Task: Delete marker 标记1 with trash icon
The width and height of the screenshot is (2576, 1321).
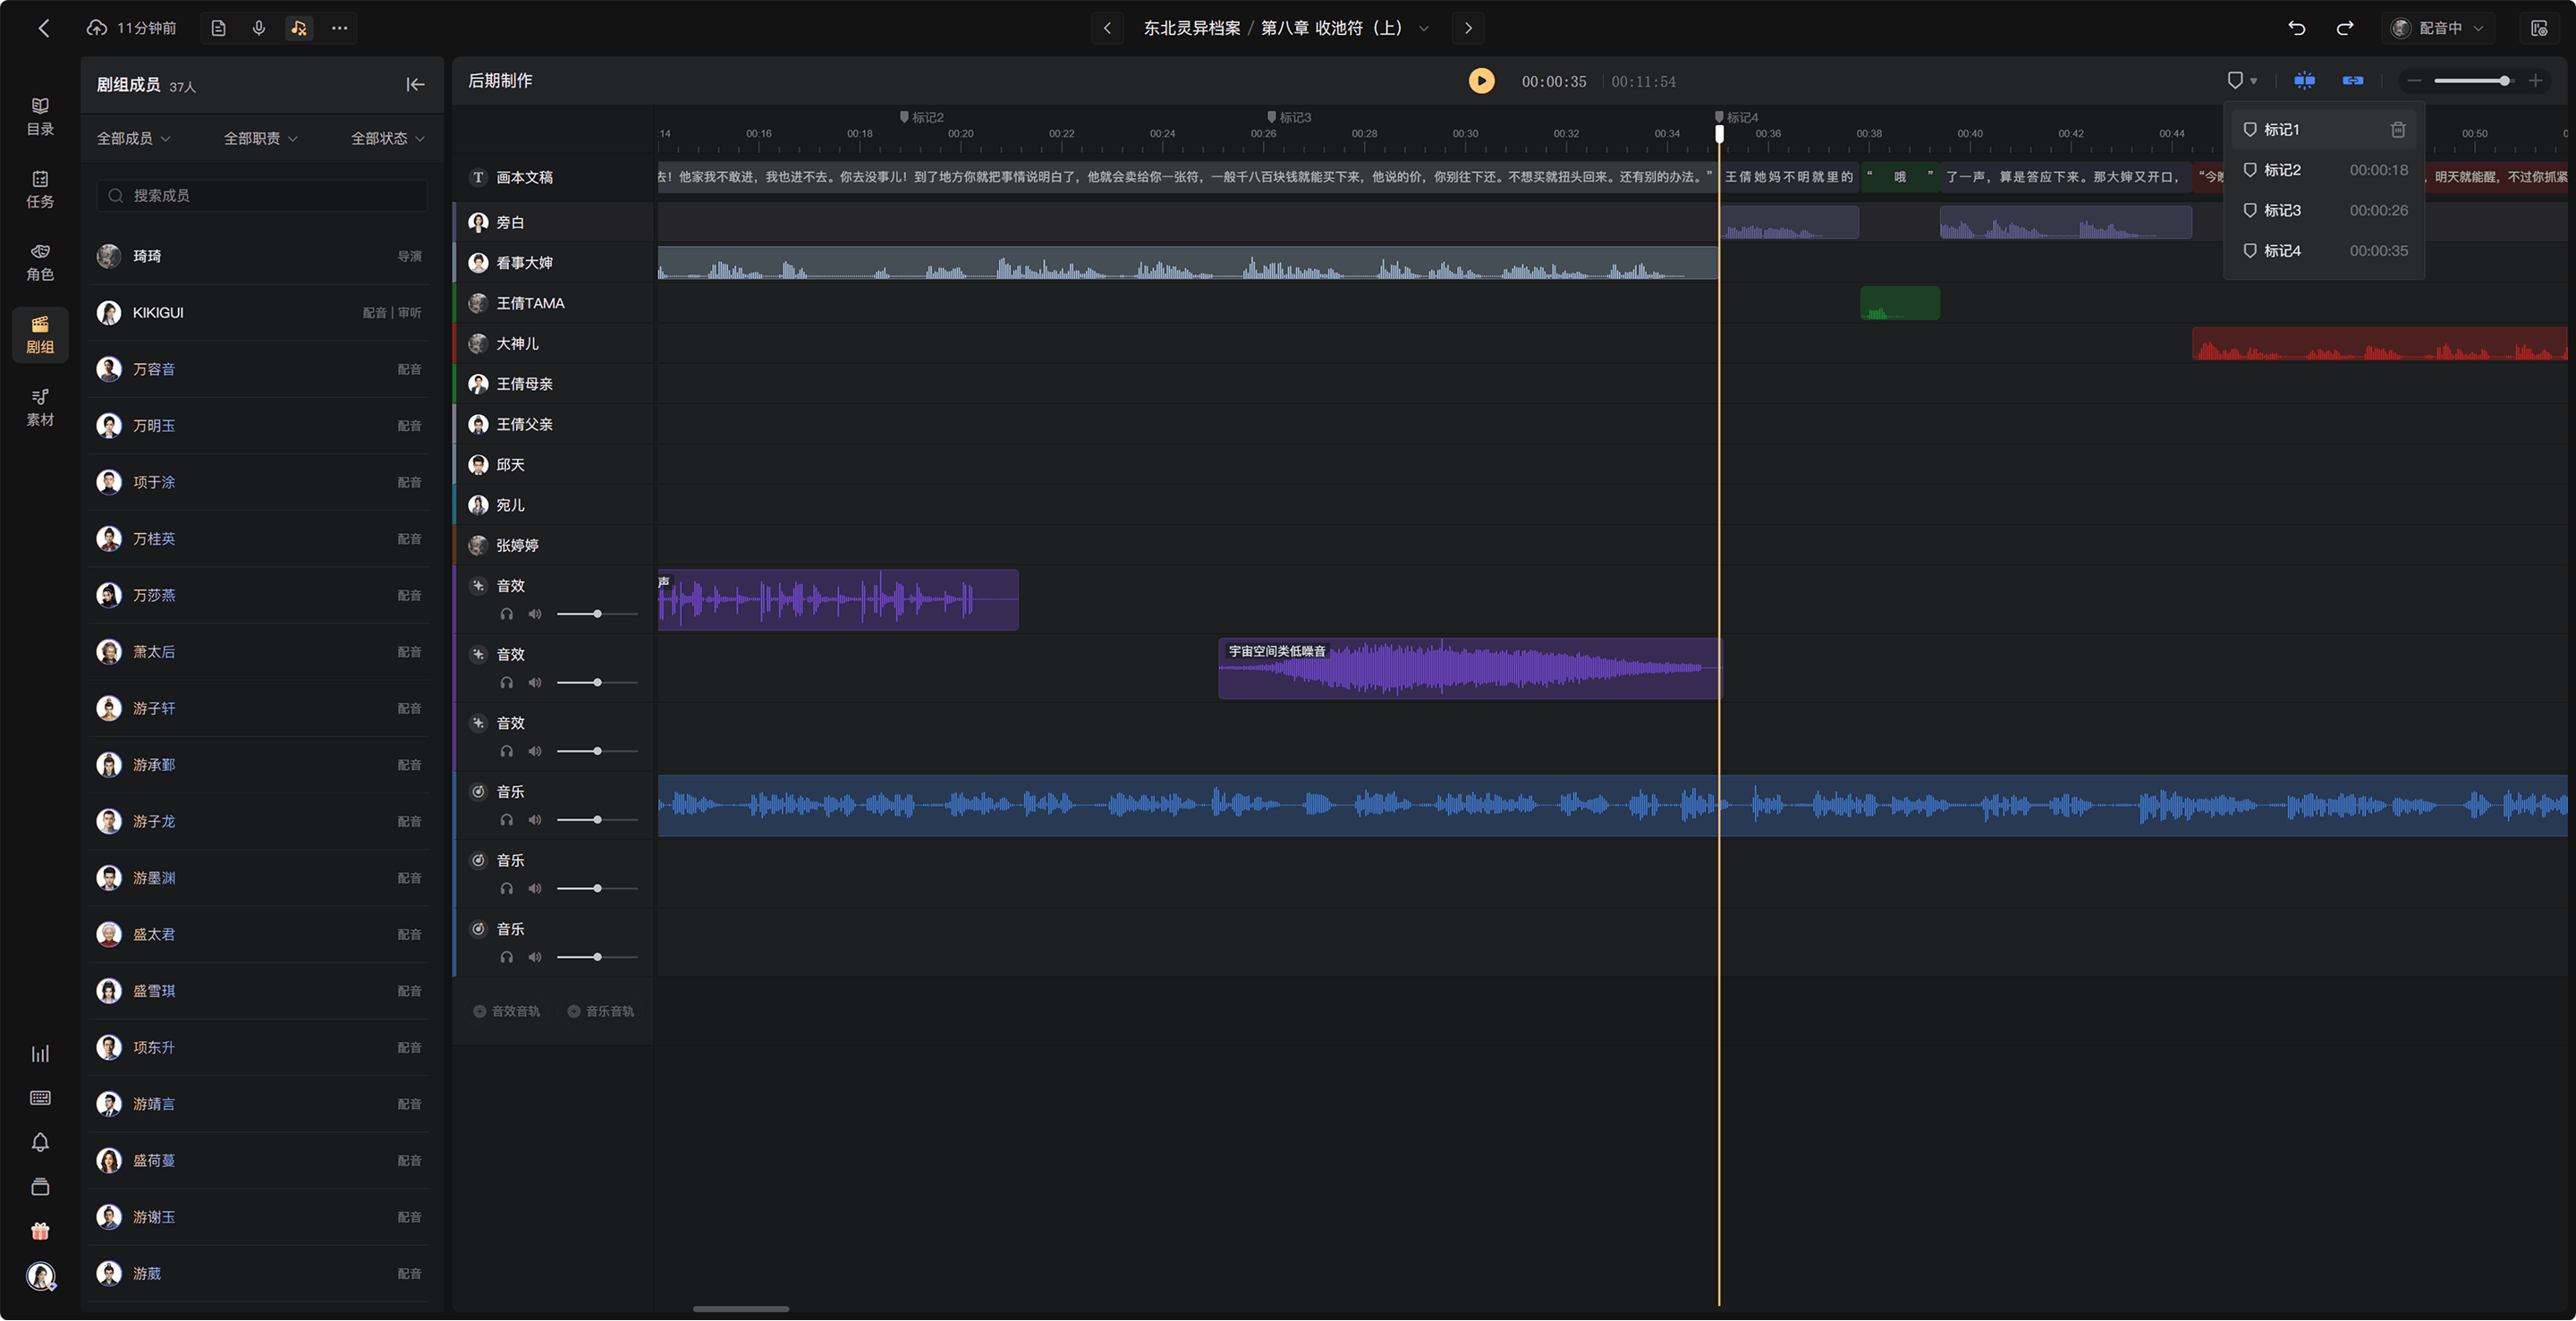Action: [2398, 130]
